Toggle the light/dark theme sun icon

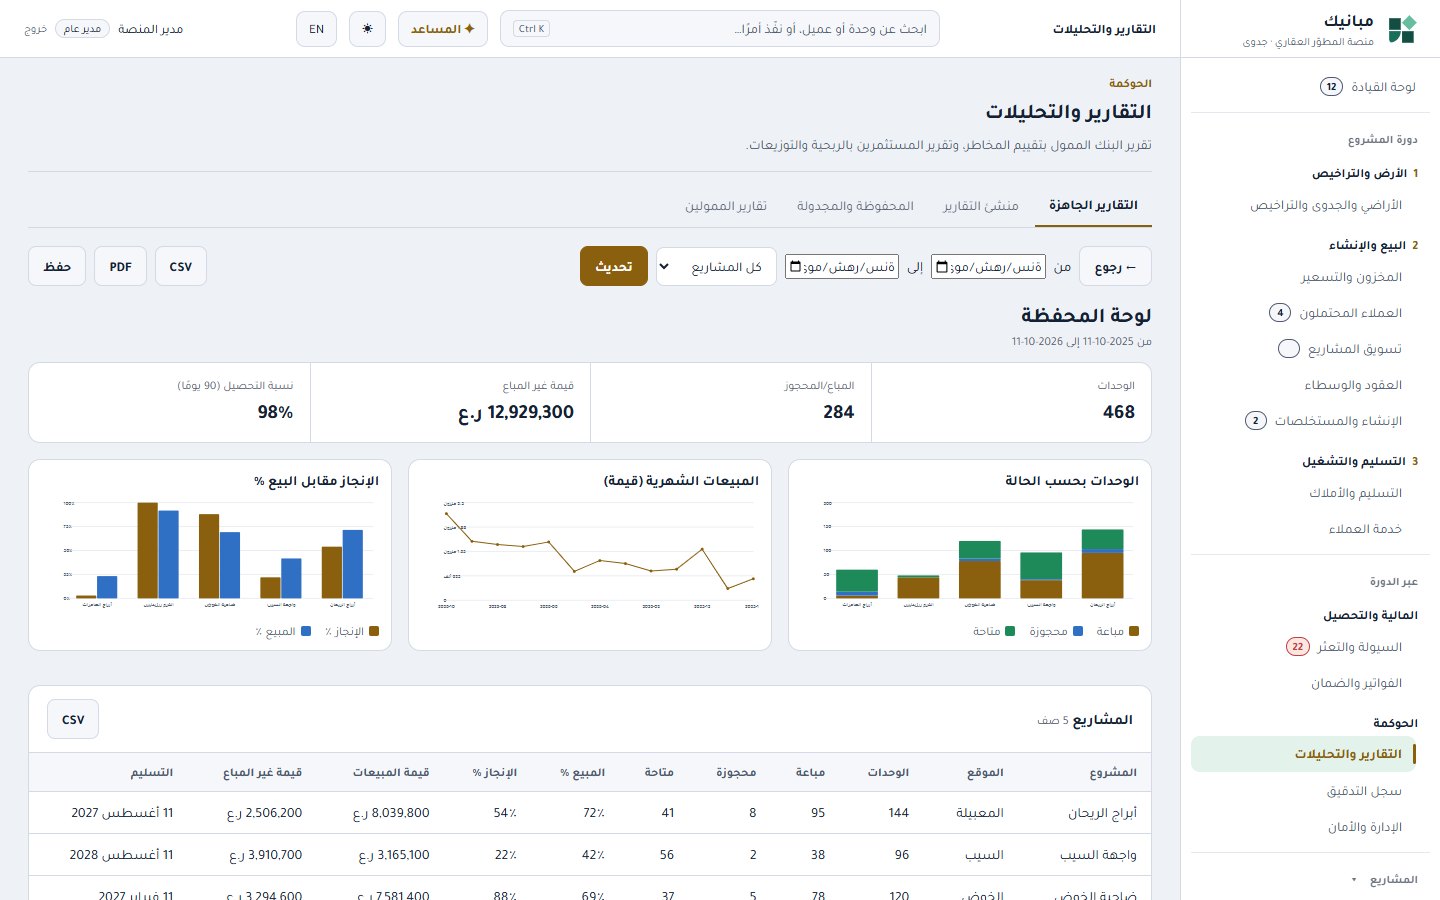coord(367,29)
